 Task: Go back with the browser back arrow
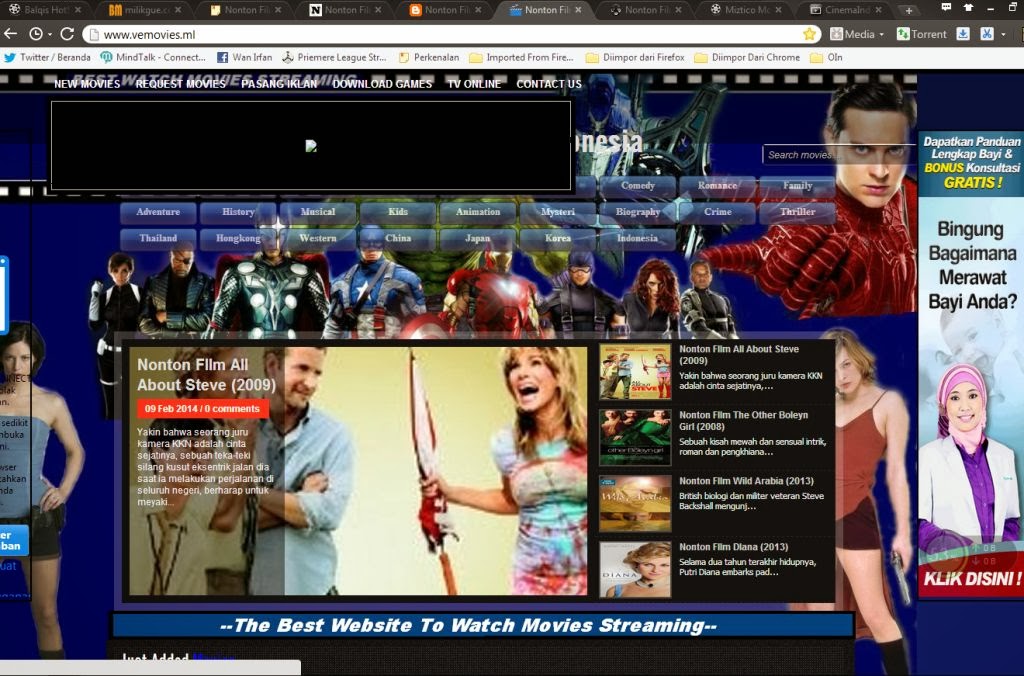10,34
